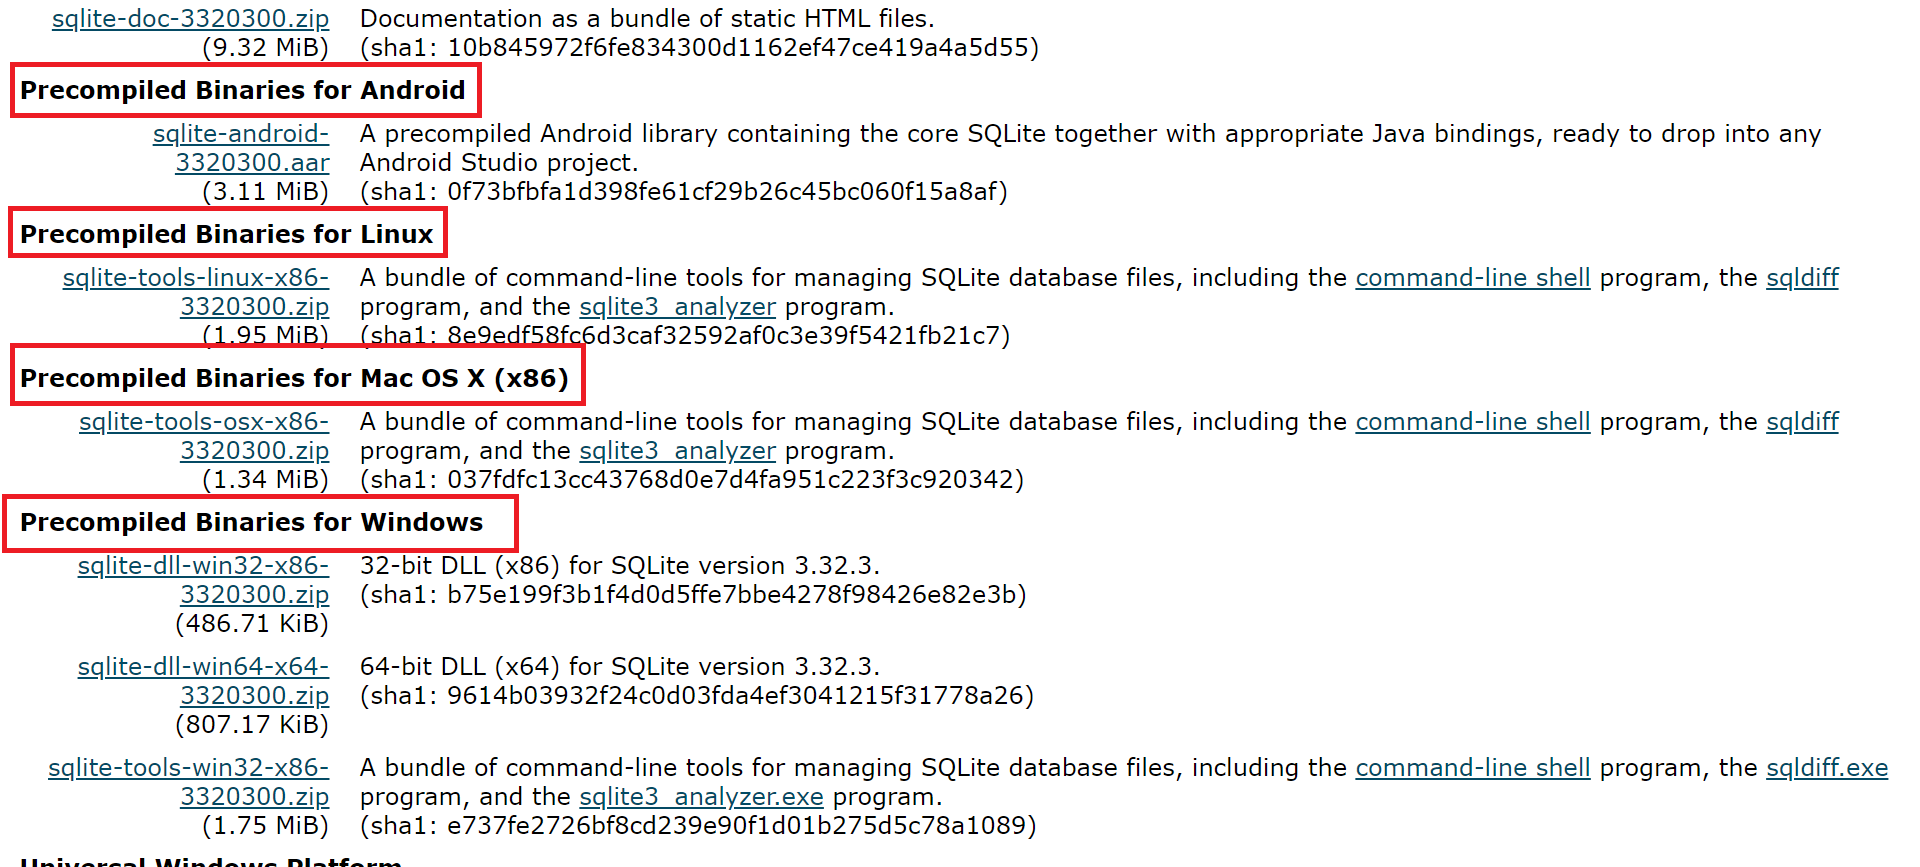Click sqlite-tools-linux-x86-3320300.zip link
The width and height of the screenshot is (1920, 867).
(196, 292)
